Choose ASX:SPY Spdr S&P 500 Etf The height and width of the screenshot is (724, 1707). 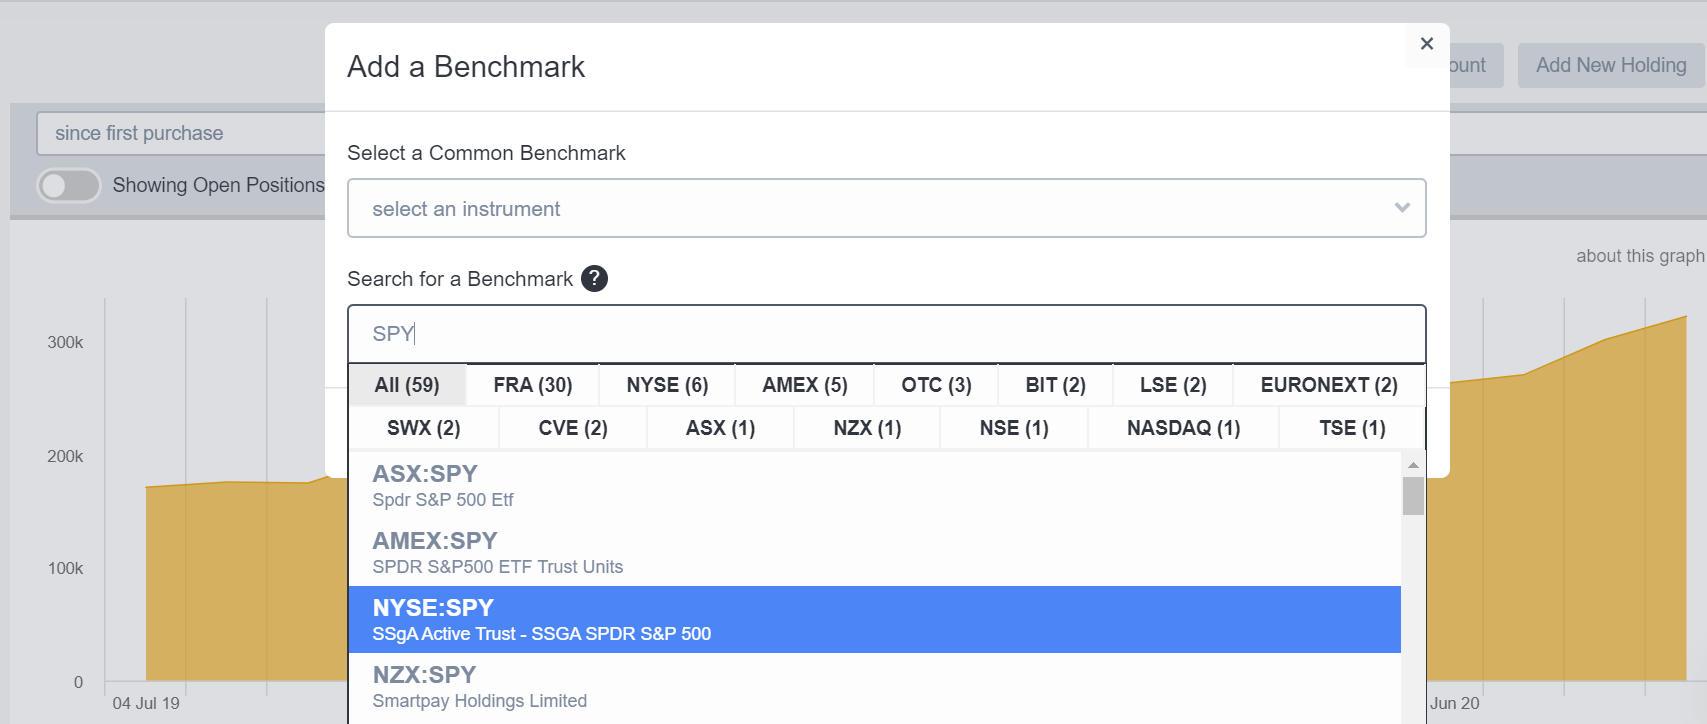coord(875,486)
